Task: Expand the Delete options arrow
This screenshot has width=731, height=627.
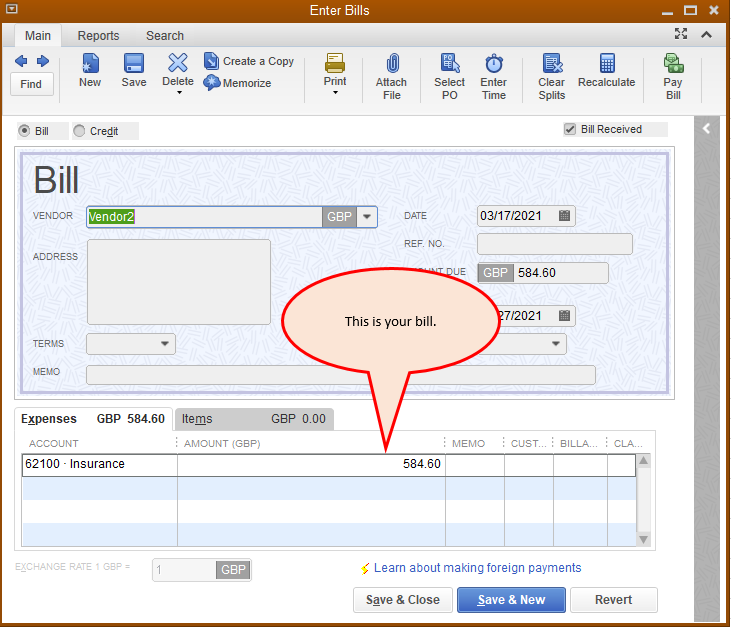Action: coord(179,93)
